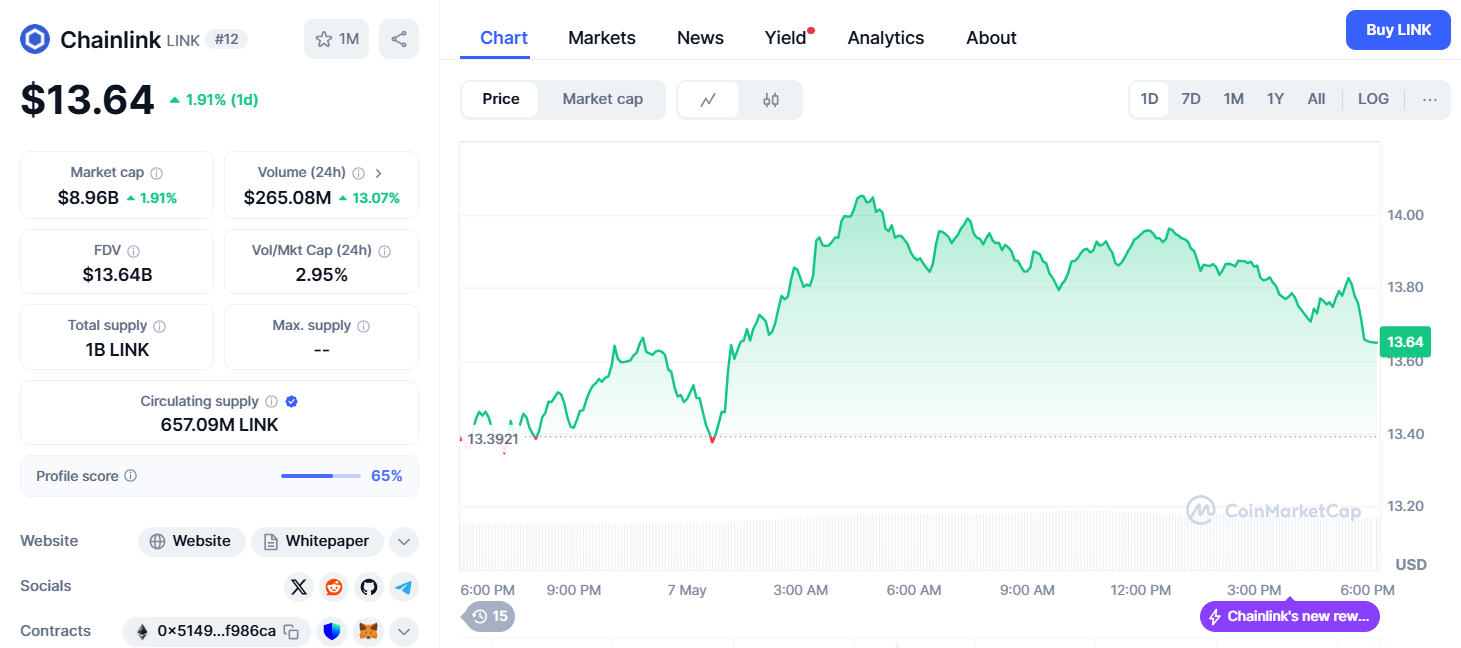Open the News tab
Screen dimensions: 1461x648
[700, 38]
